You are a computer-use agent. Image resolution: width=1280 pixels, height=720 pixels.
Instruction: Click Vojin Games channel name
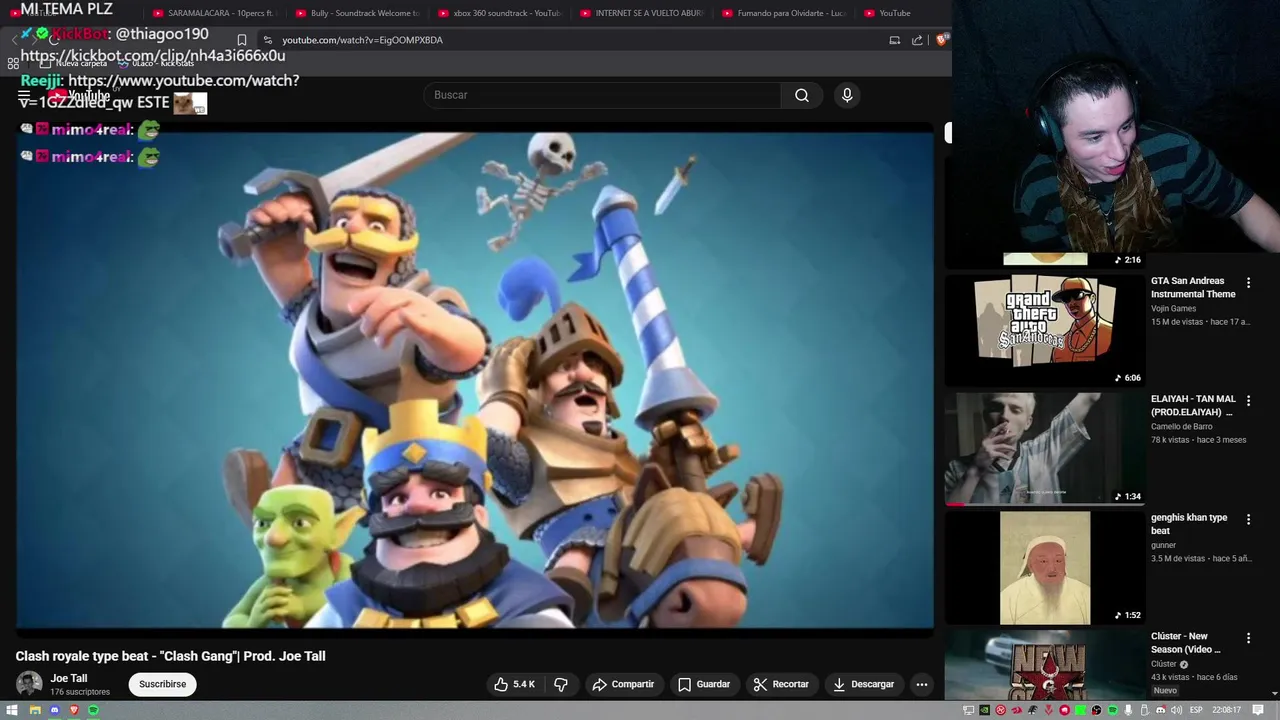click(1173, 309)
